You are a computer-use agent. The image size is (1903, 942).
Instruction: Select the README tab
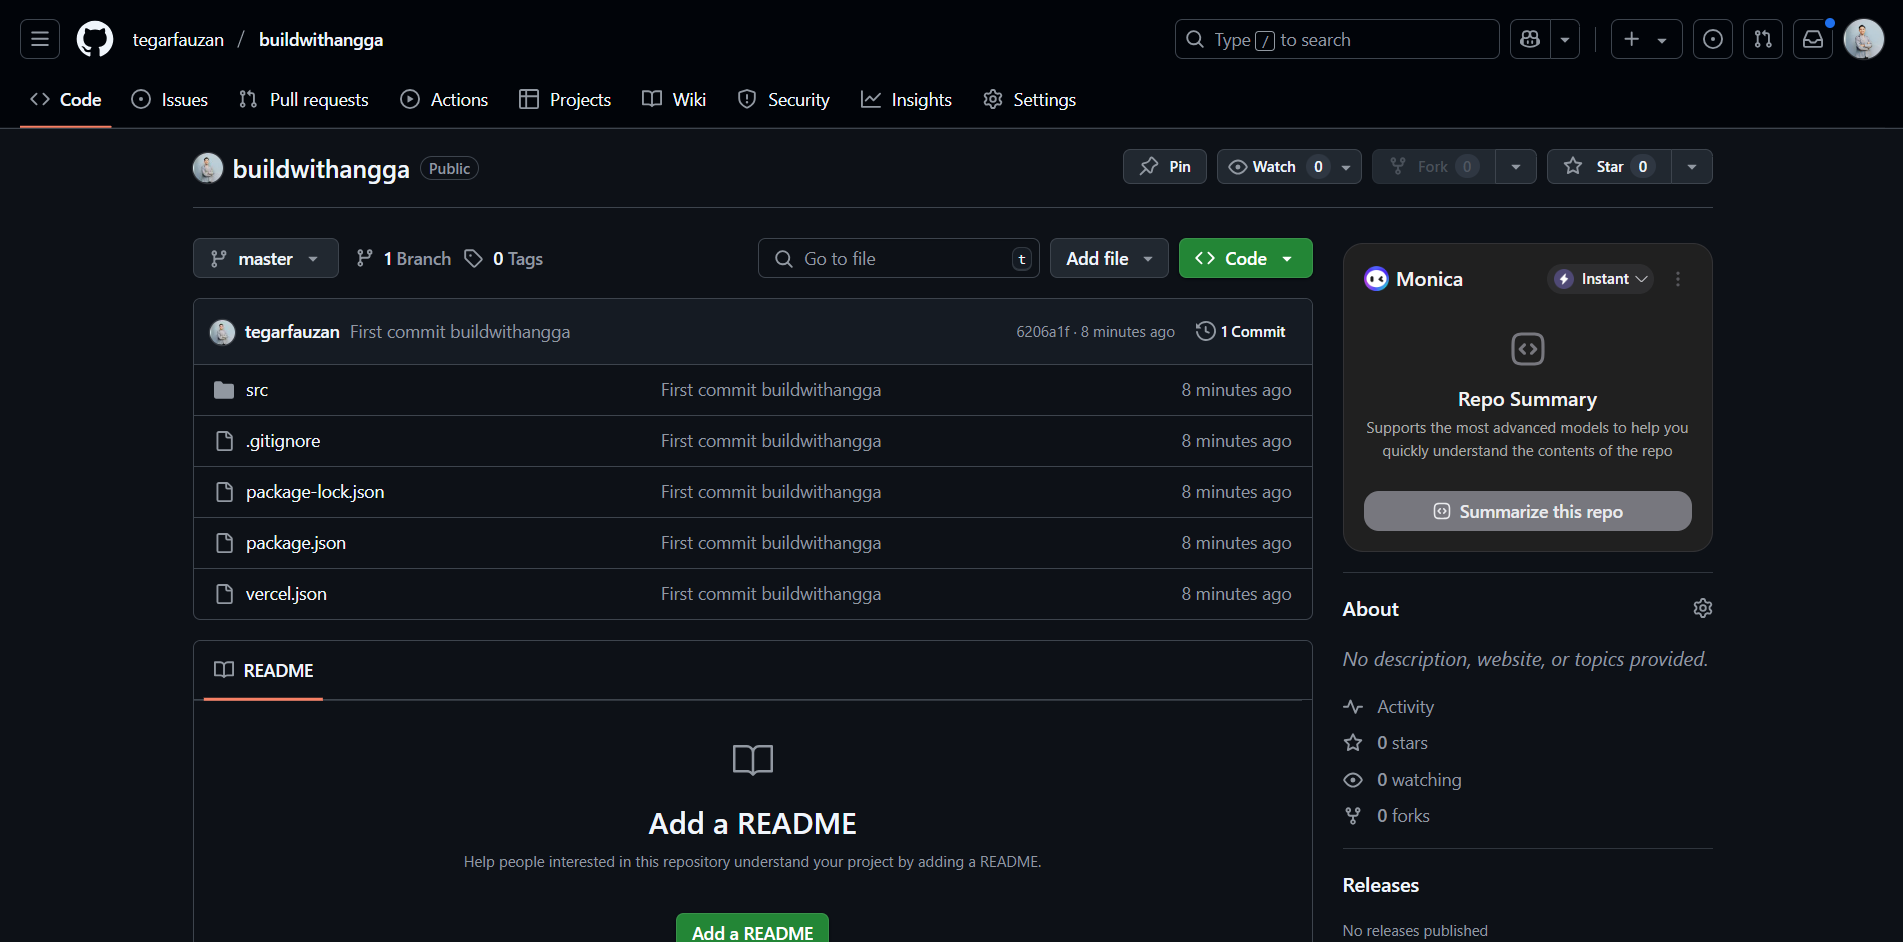(263, 671)
